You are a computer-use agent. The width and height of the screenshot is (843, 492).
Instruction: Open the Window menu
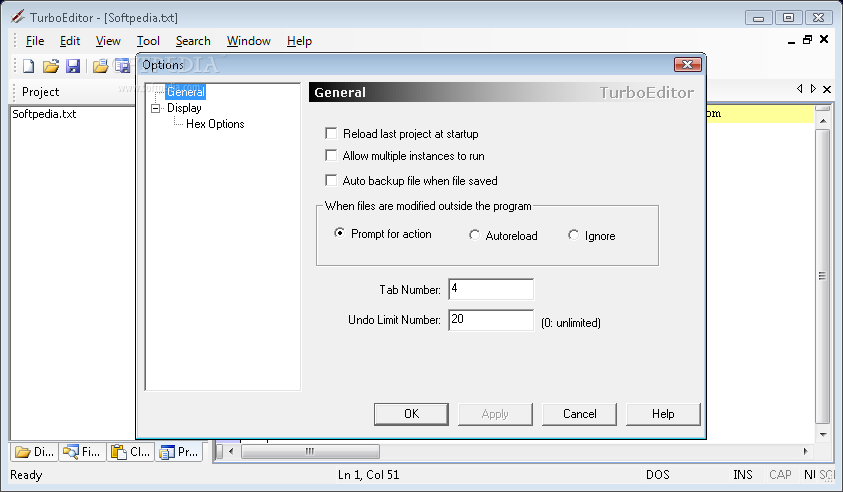tap(248, 41)
